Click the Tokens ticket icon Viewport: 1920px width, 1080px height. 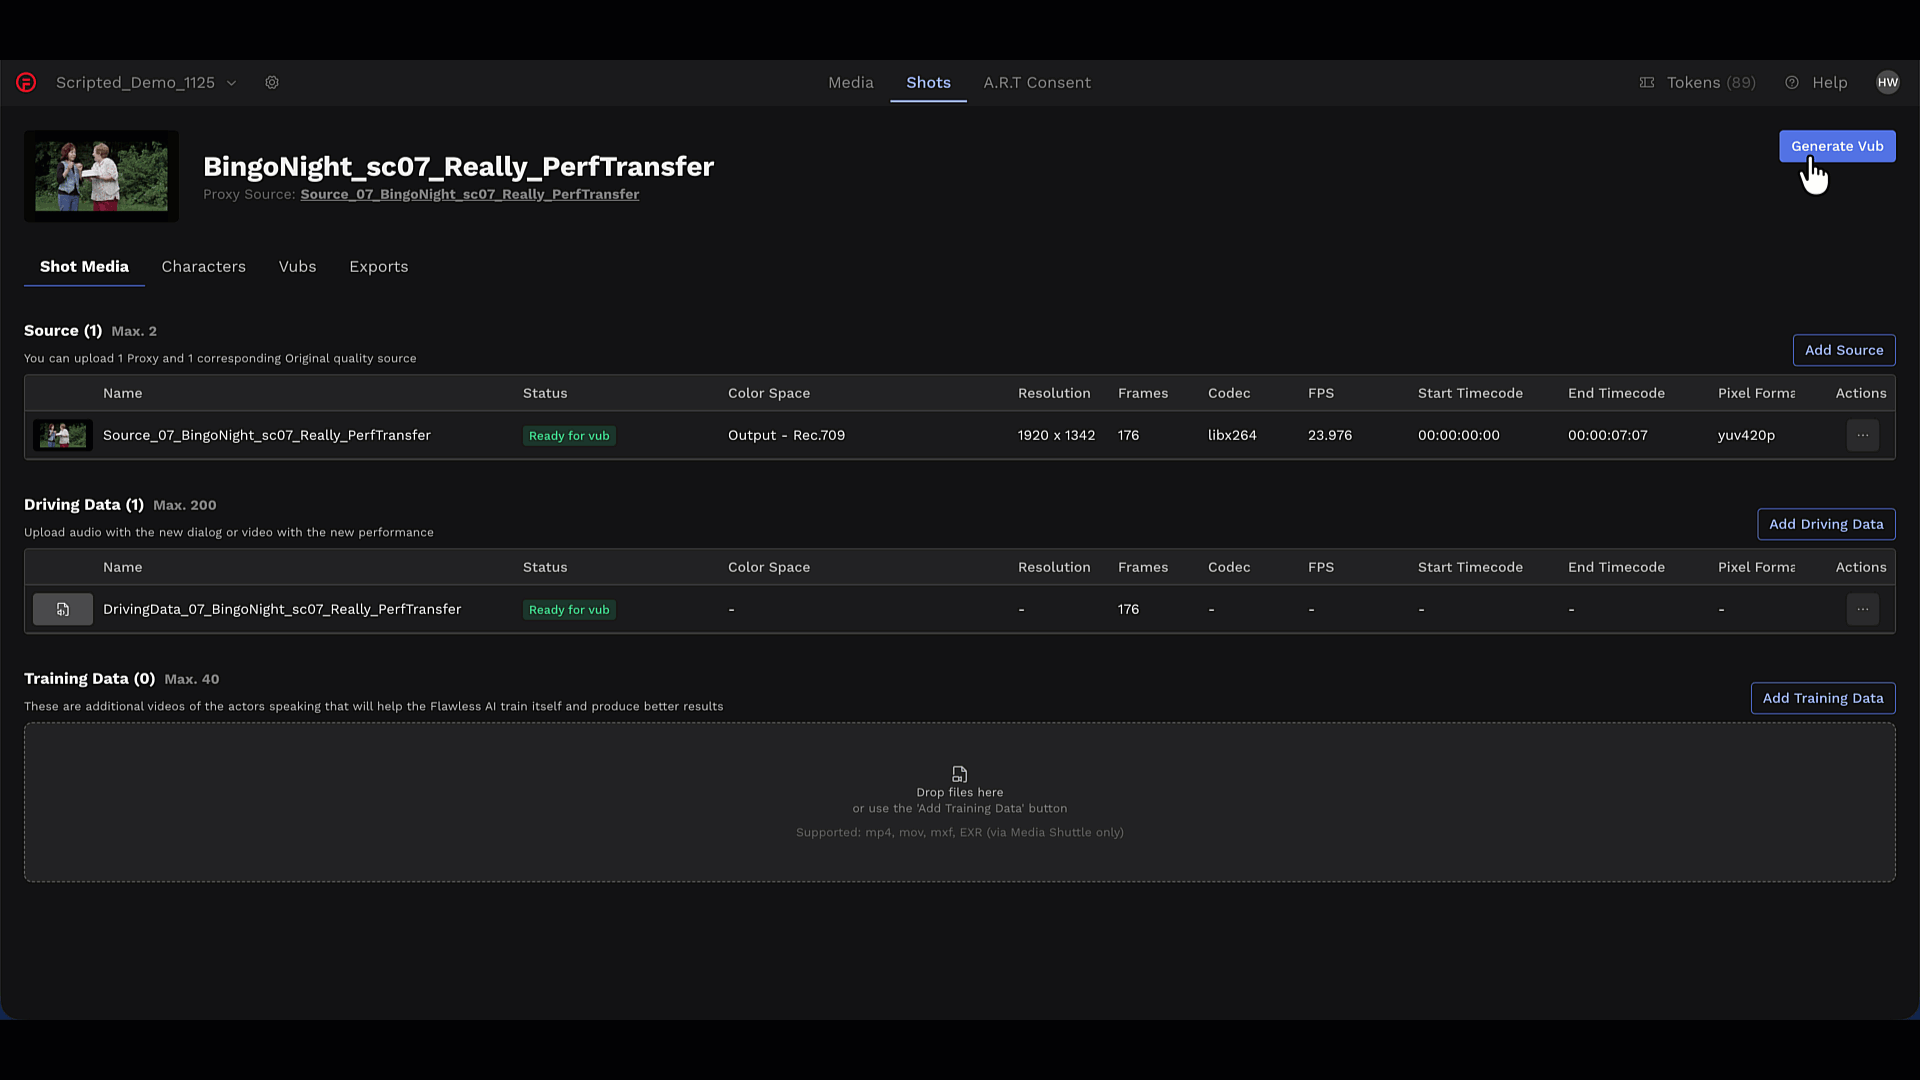pos(1647,83)
